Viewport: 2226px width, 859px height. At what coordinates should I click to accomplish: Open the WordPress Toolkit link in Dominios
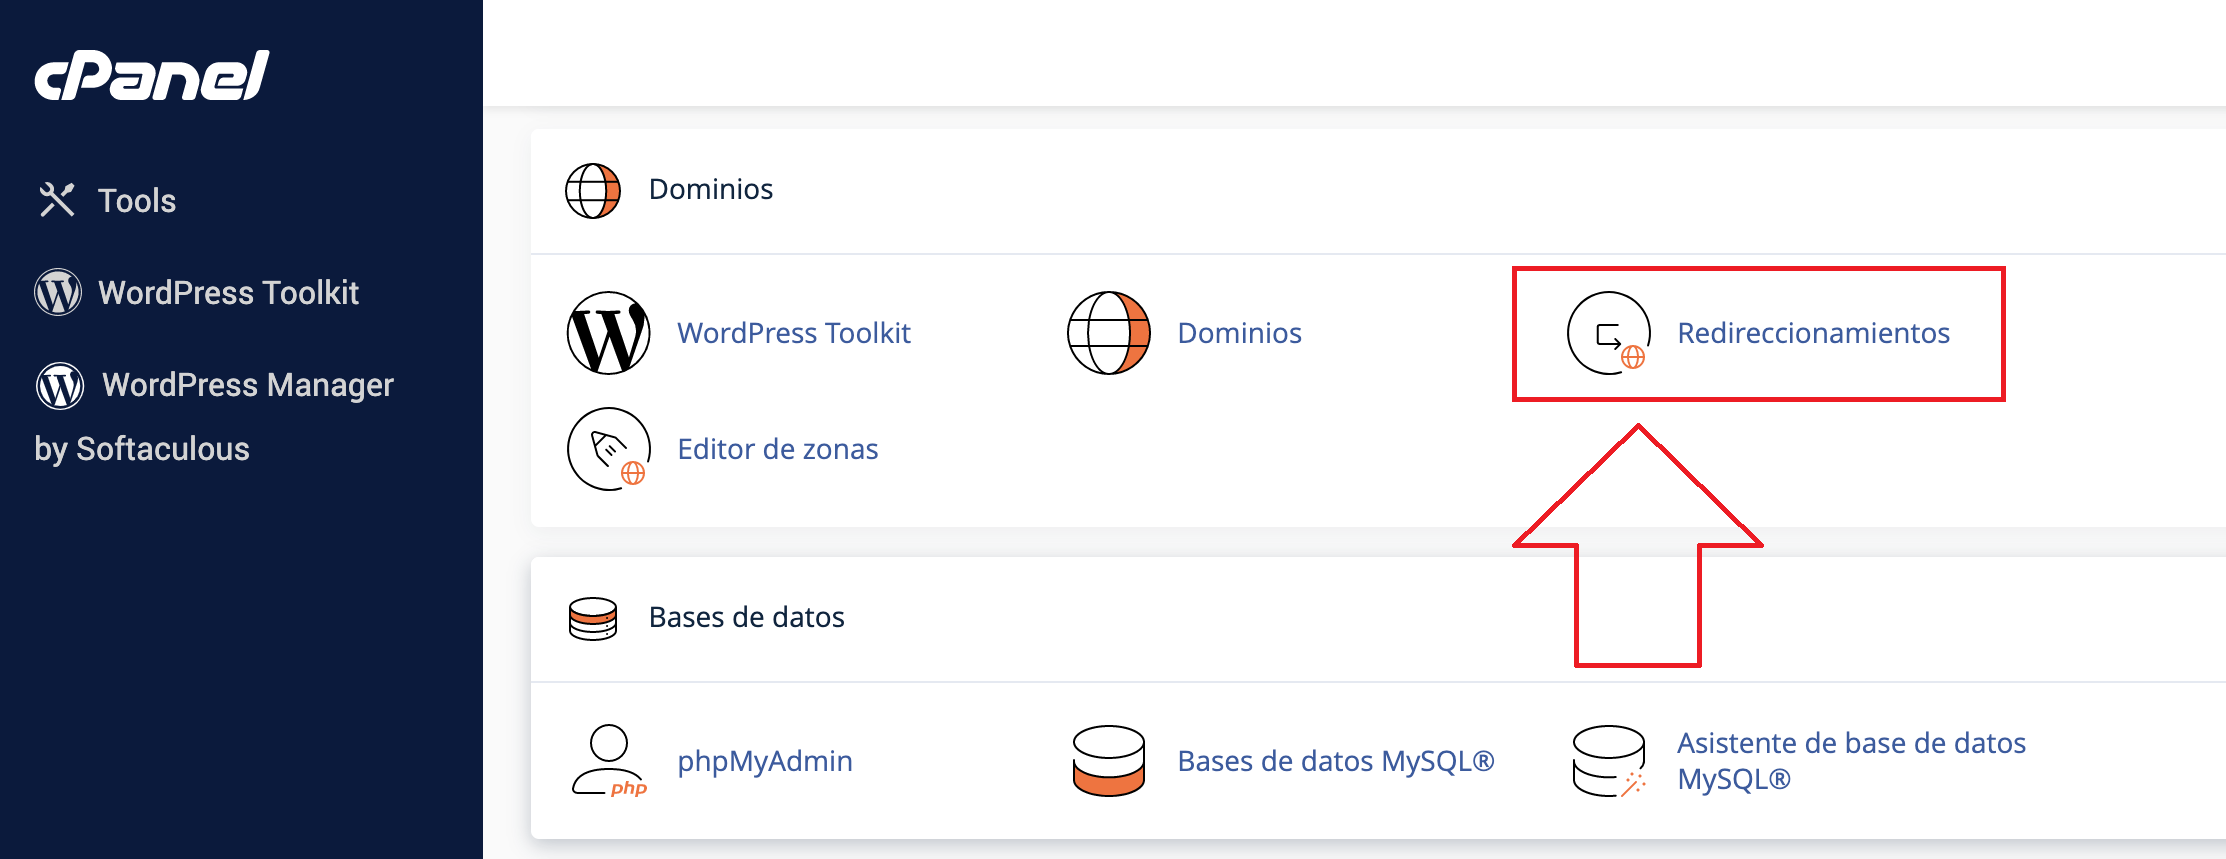point(794,333)
